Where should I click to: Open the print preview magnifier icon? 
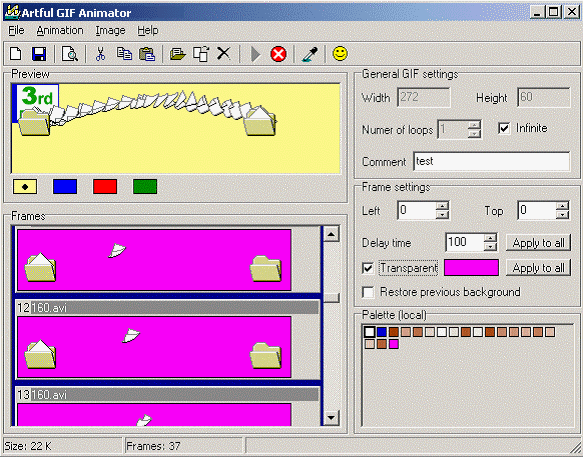click(70, 54)
